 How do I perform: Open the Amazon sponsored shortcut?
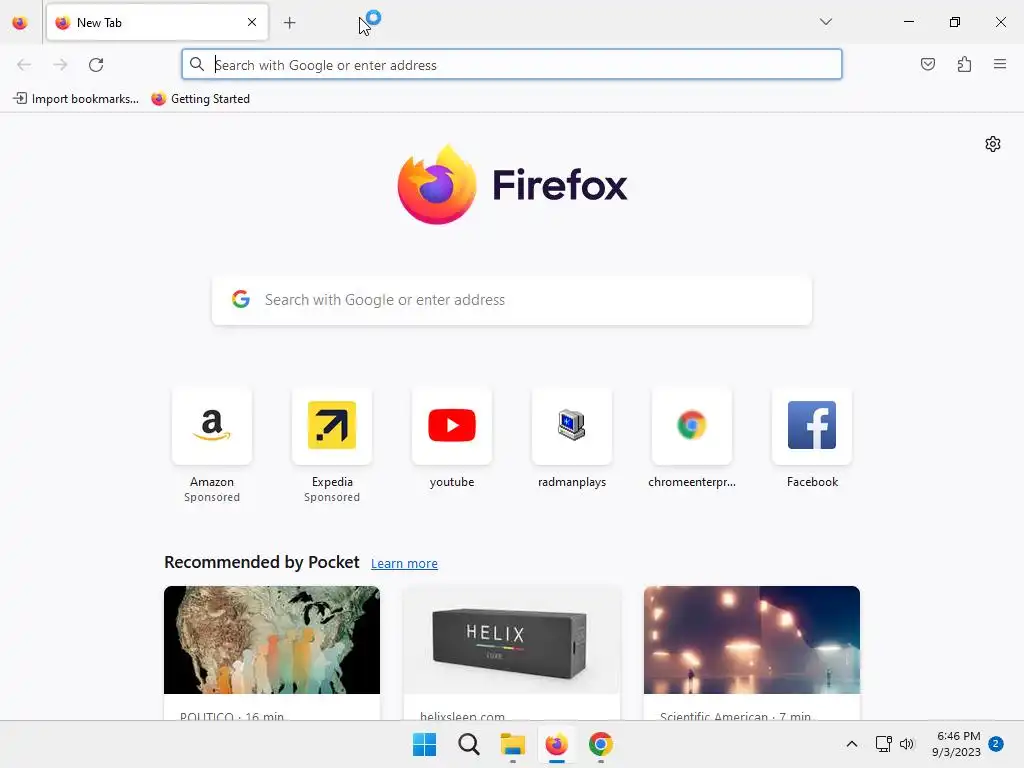pyautogui.click(x=212, y=426)
